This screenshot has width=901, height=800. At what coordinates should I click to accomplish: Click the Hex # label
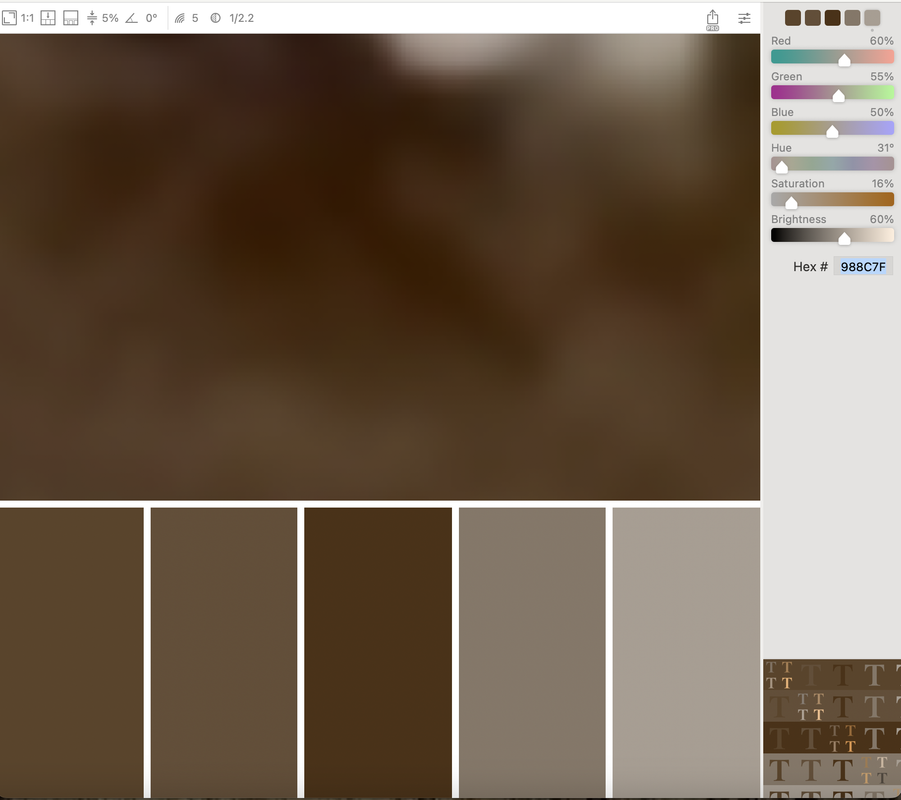[x=810, y=267]
